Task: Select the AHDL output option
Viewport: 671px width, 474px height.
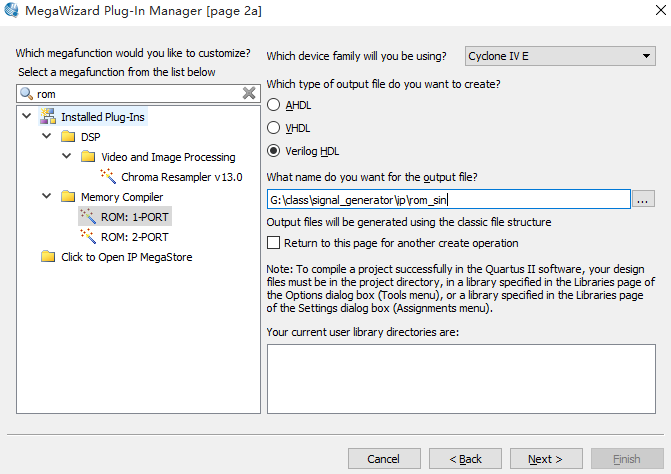Action: click(273, 105)
